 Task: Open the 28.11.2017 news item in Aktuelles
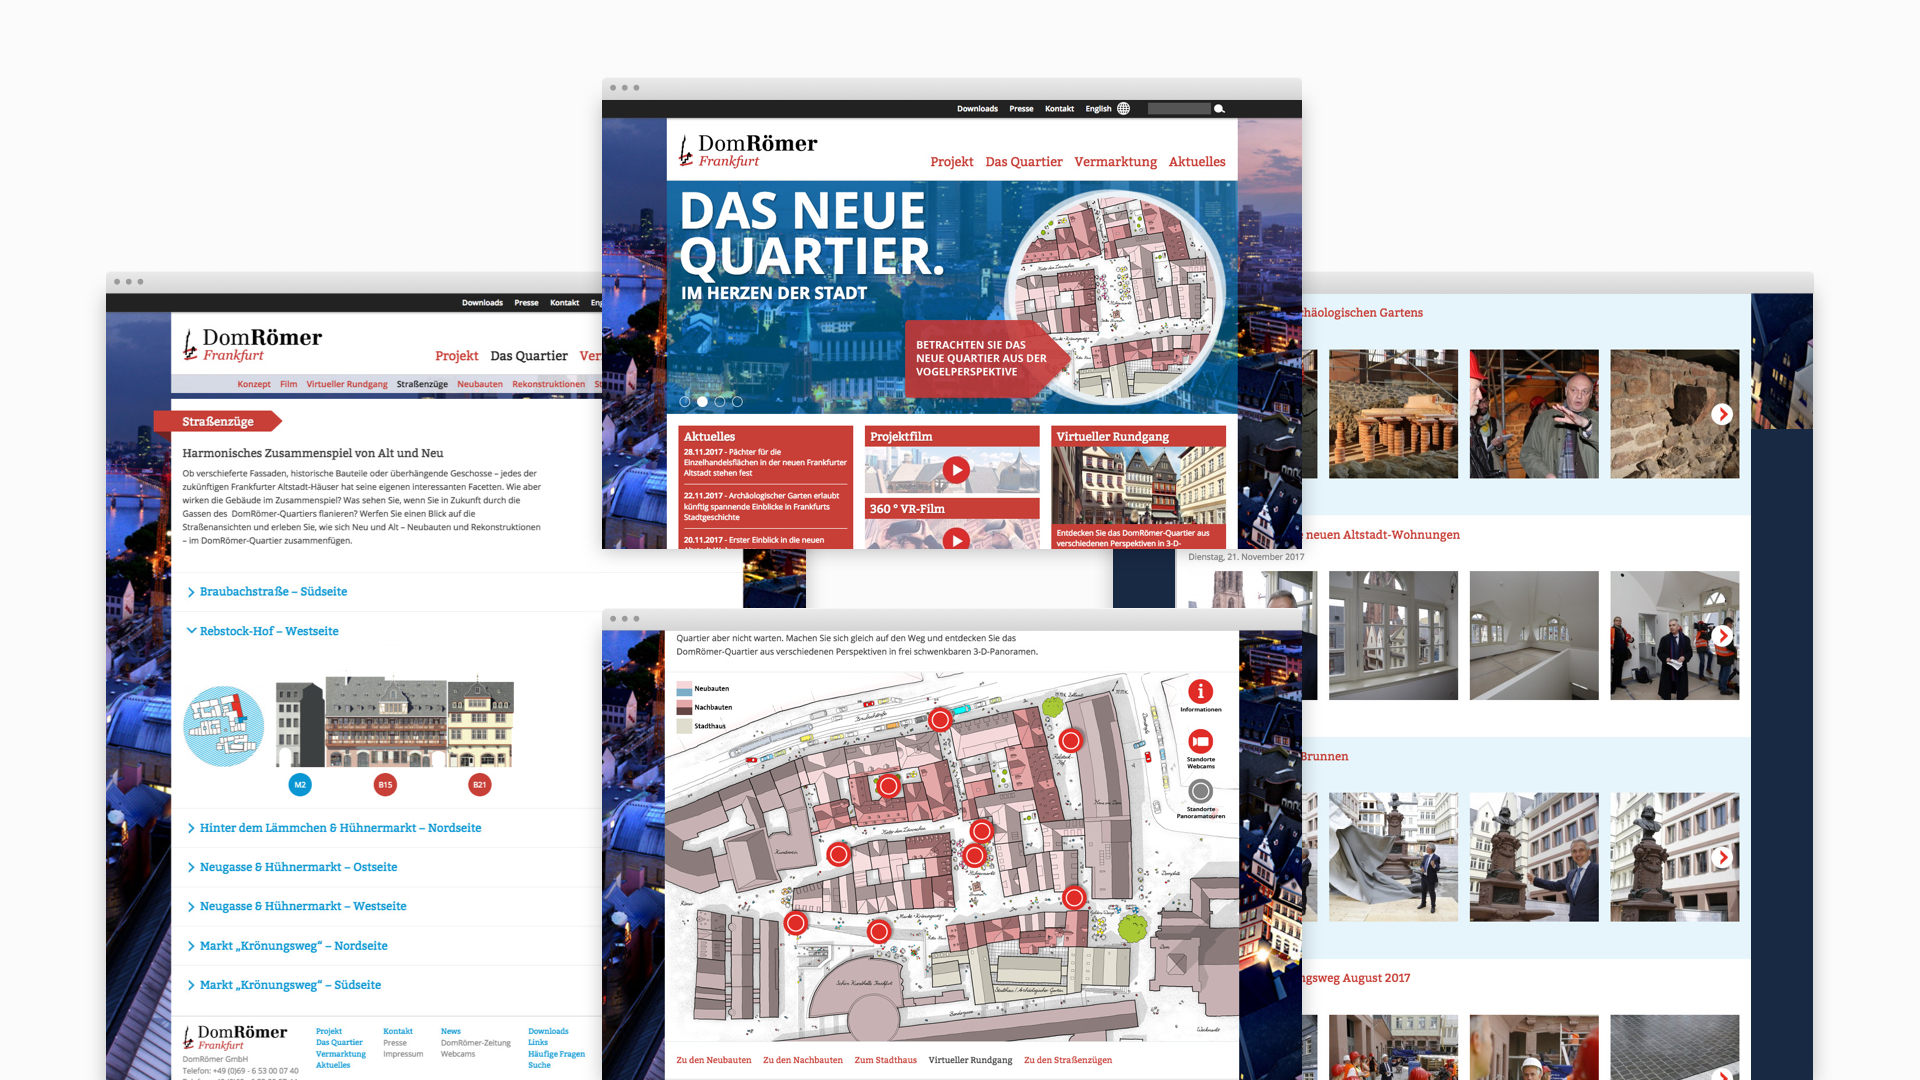765,462
